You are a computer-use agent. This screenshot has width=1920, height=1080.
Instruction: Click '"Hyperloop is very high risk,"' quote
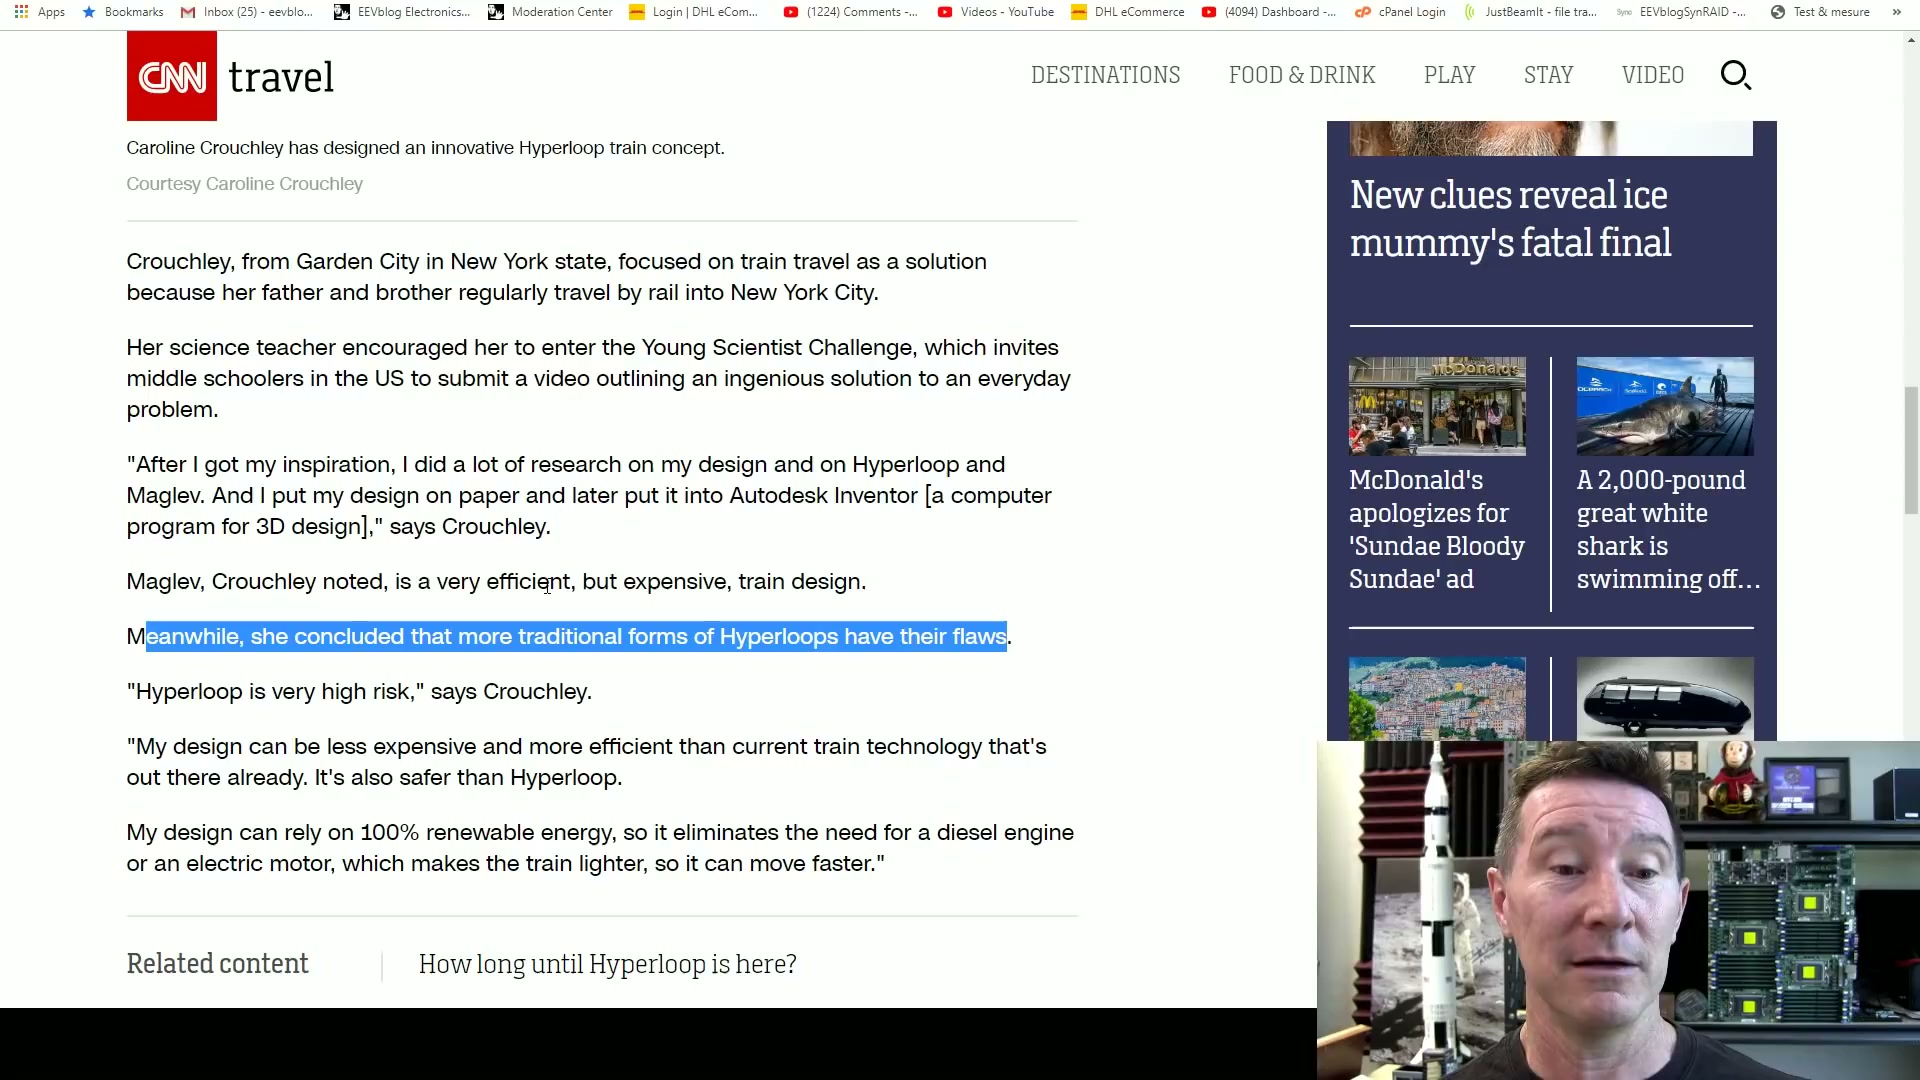pos(275,692)
